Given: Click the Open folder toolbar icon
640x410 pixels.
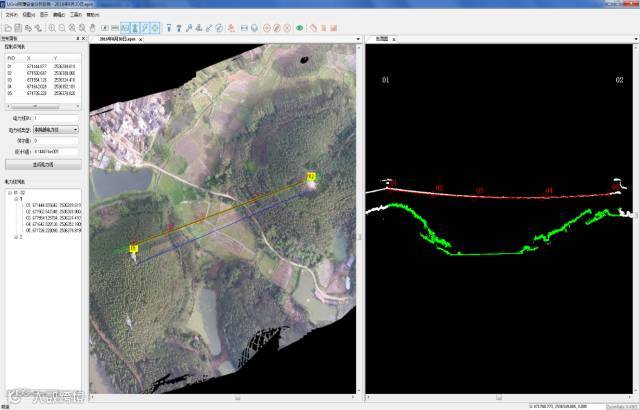Looking at the screenshot, I should (x=8, y=28).
